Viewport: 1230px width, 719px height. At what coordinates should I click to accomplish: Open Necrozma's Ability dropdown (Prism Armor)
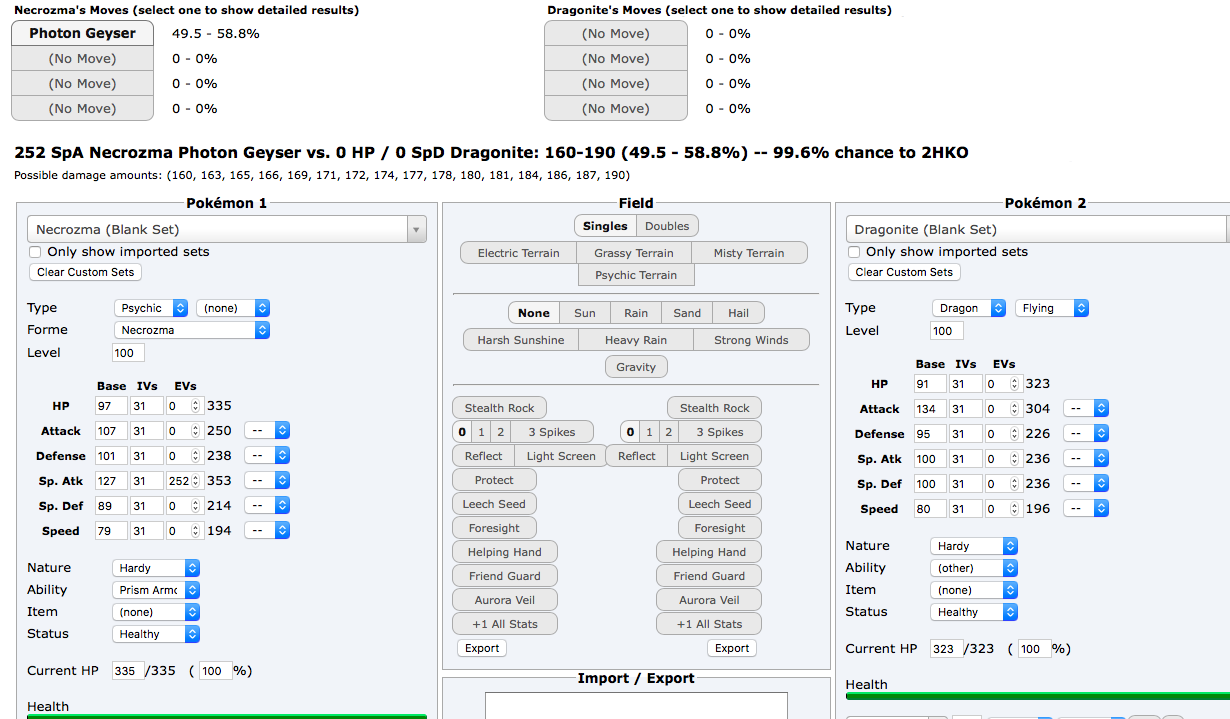pyautogui.click(x=156, y=590)
